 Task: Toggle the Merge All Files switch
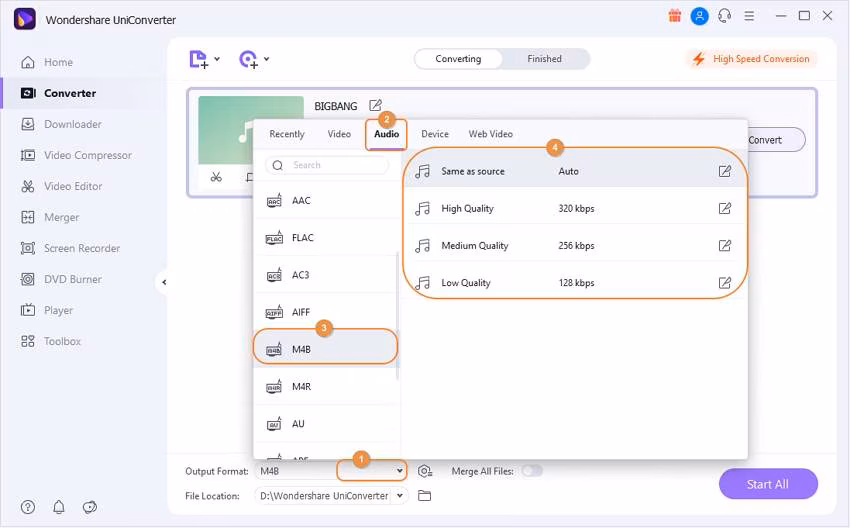pyautogui.click(x=532, y=471)
